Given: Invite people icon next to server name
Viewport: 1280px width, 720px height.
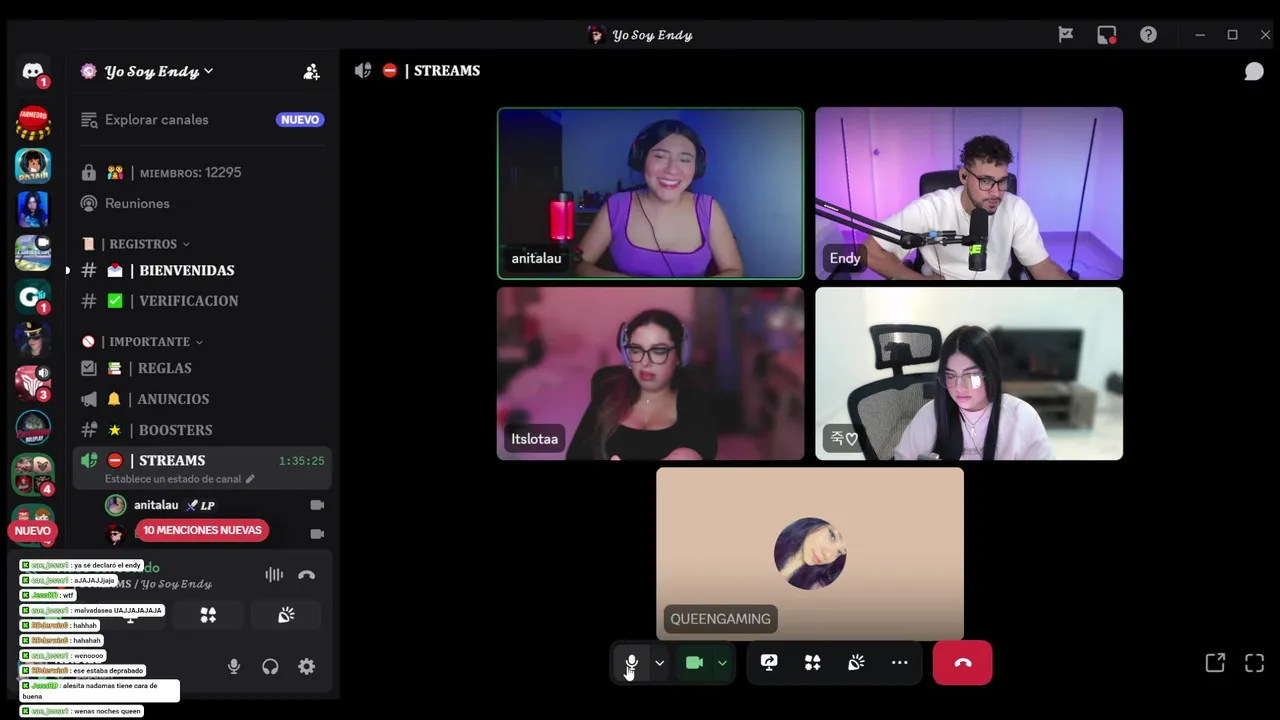Looking at the screenshot, I should 312,72.
